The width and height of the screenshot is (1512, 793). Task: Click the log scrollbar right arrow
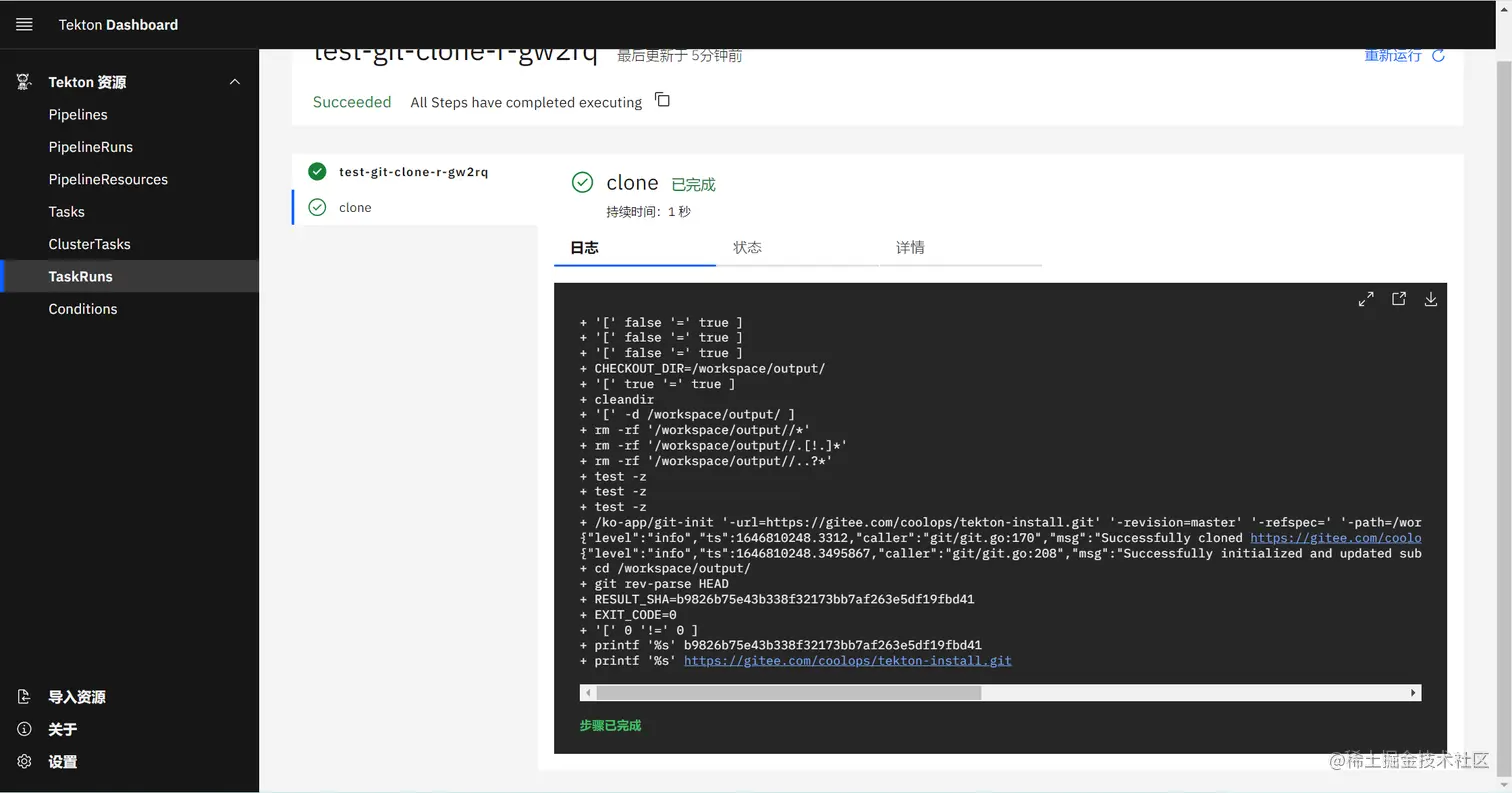1413,693
